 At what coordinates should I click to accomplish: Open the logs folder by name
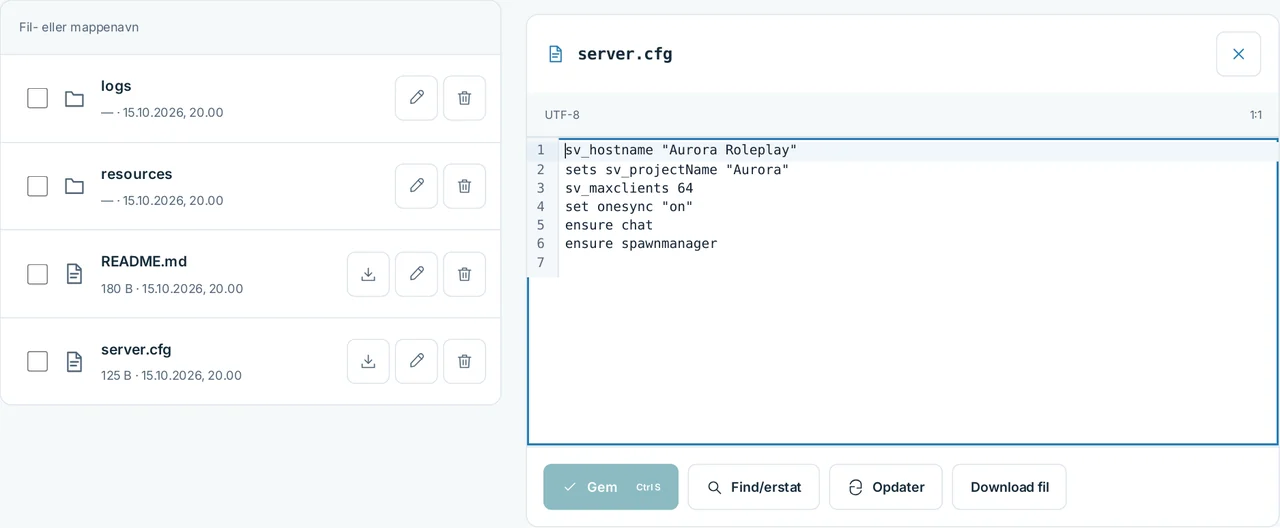click(116, 86)
